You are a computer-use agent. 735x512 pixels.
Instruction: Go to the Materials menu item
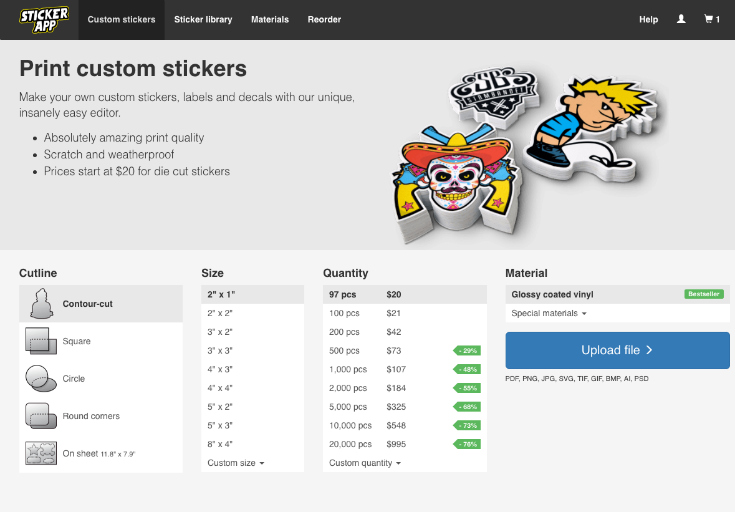(x=270, y=19)
